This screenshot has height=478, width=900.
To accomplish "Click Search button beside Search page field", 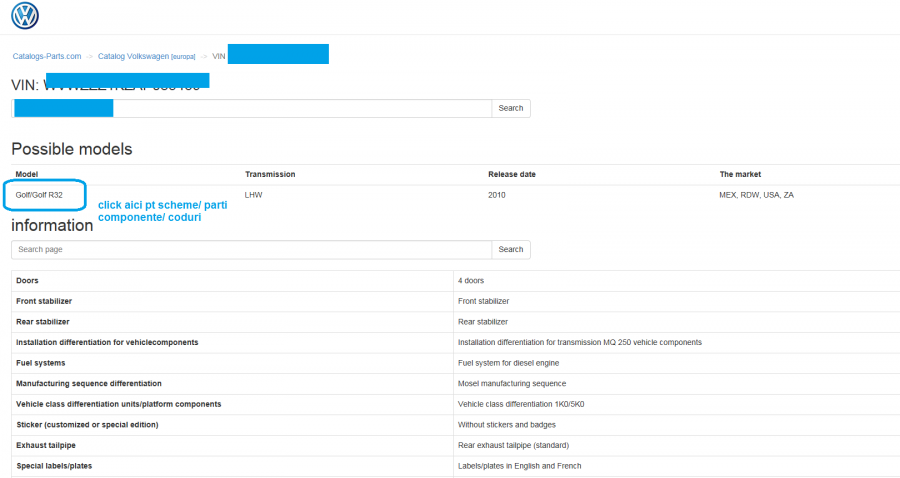I will pos(511,250).
